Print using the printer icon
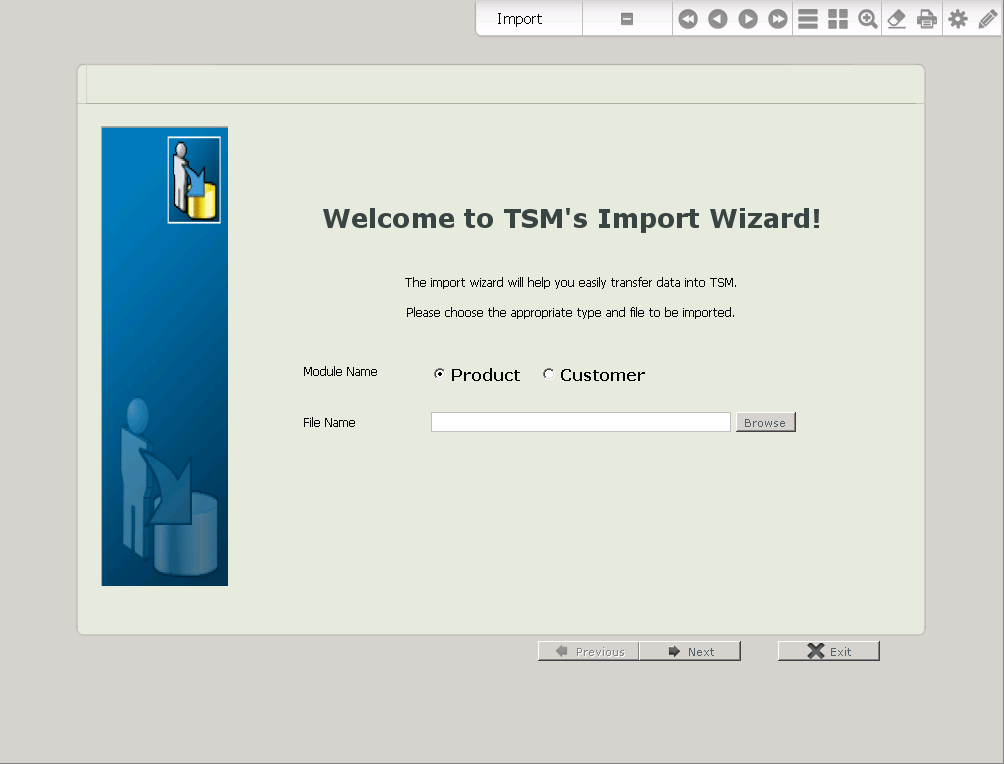Screen dimensions: 1004x764 point(927,19)
